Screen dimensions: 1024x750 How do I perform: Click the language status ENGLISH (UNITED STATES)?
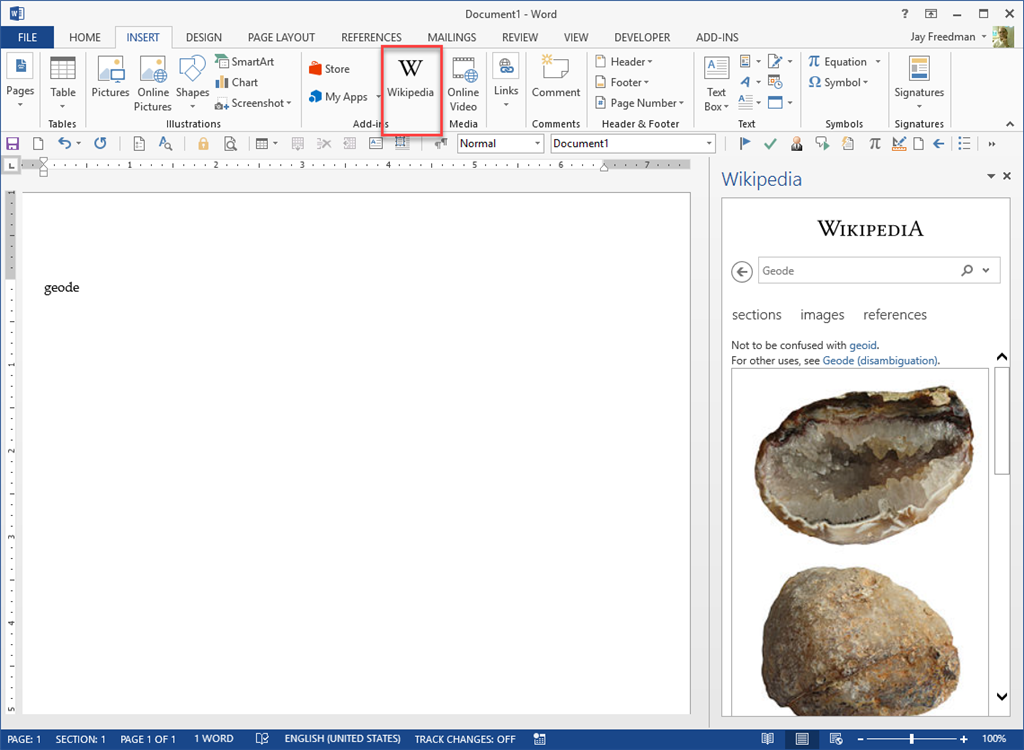point(342,739)
